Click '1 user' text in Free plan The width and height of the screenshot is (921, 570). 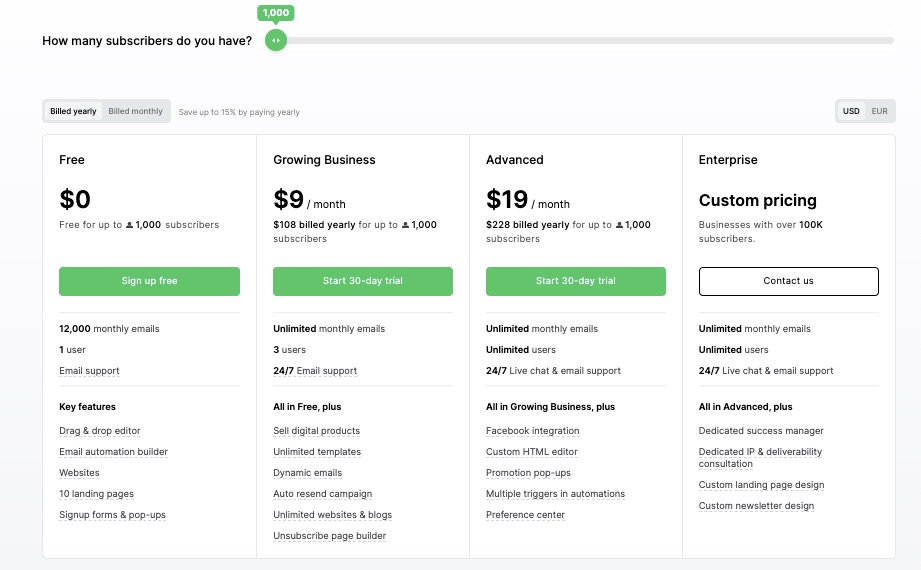(72, 350)
